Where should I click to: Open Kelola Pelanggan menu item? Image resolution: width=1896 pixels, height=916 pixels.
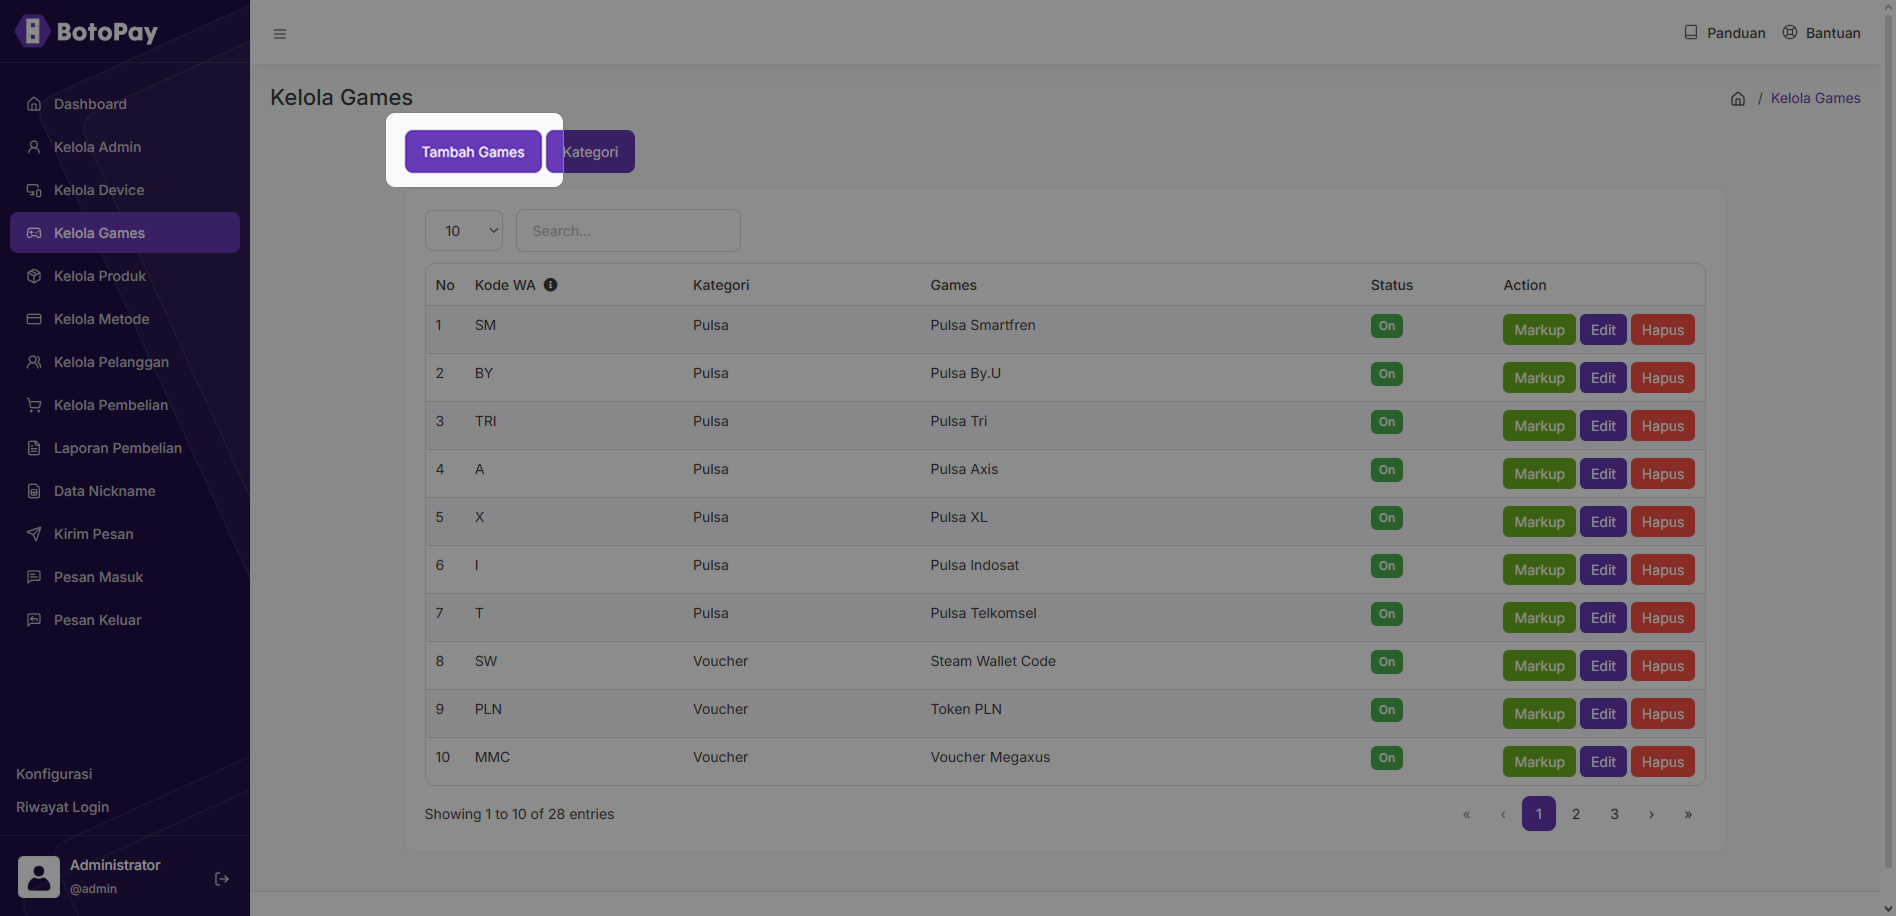[125, 362]
